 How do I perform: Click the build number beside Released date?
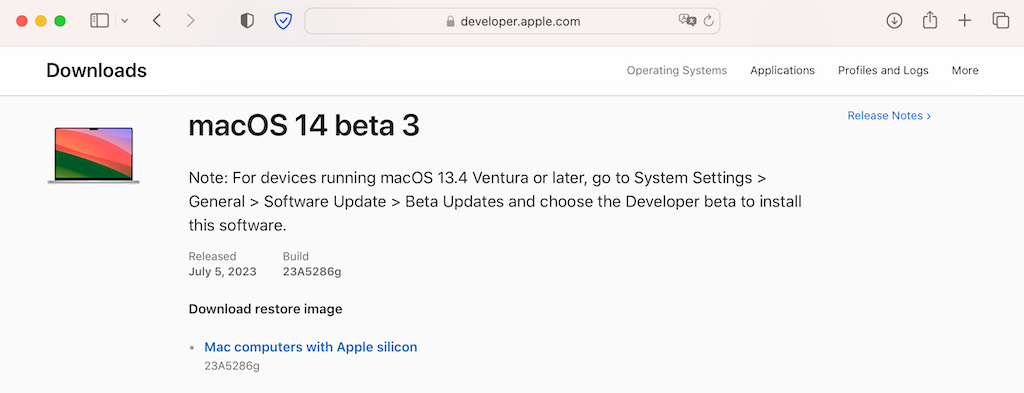coord(312,272)
